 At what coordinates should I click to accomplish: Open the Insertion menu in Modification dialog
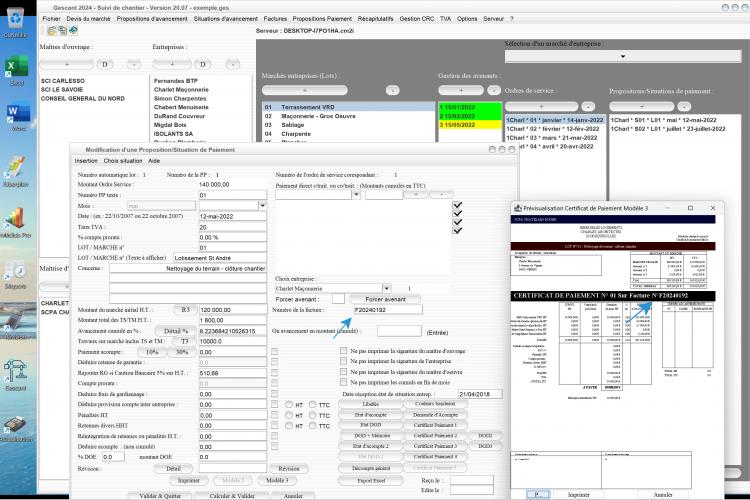coord(86,161)
